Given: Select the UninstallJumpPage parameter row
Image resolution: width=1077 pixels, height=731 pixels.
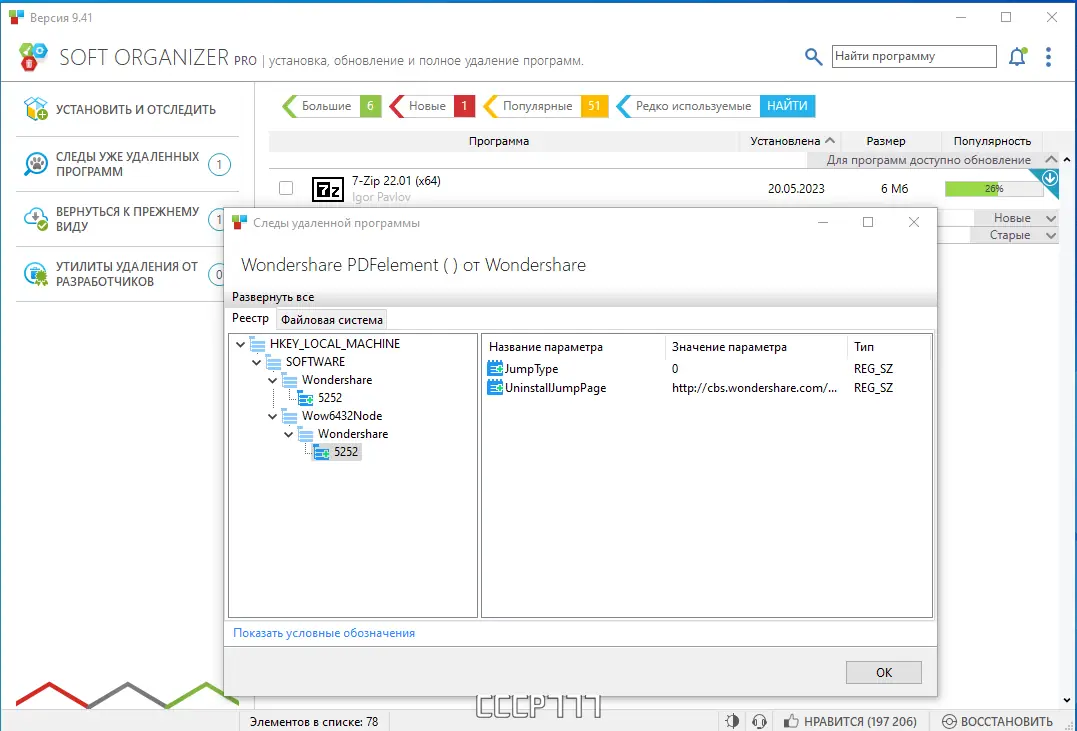Looking at the screenshot, I should pyautogui.click(x=707, y=388).
